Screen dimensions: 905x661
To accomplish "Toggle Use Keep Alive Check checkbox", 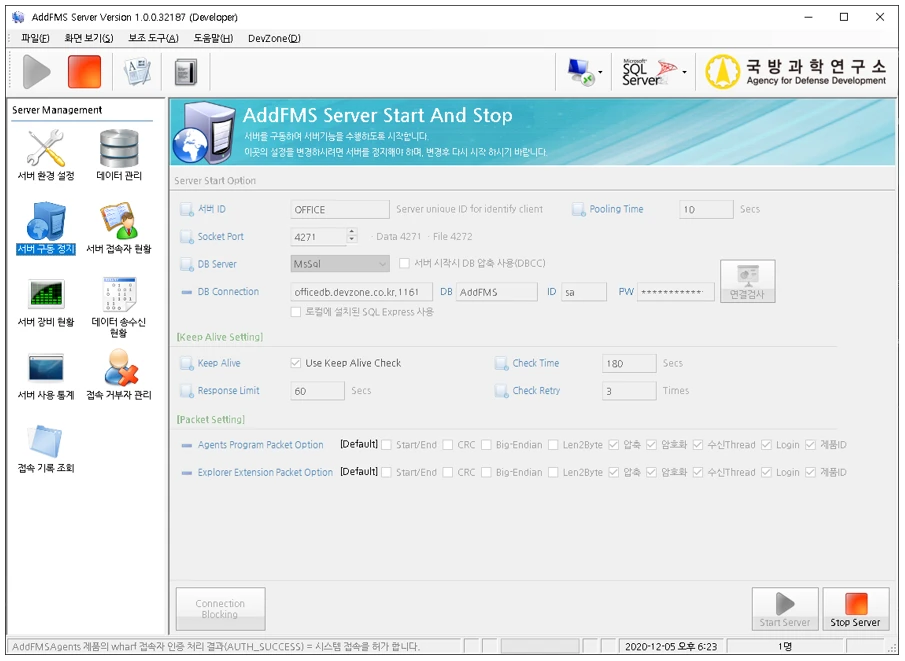I will coord(296,363).
